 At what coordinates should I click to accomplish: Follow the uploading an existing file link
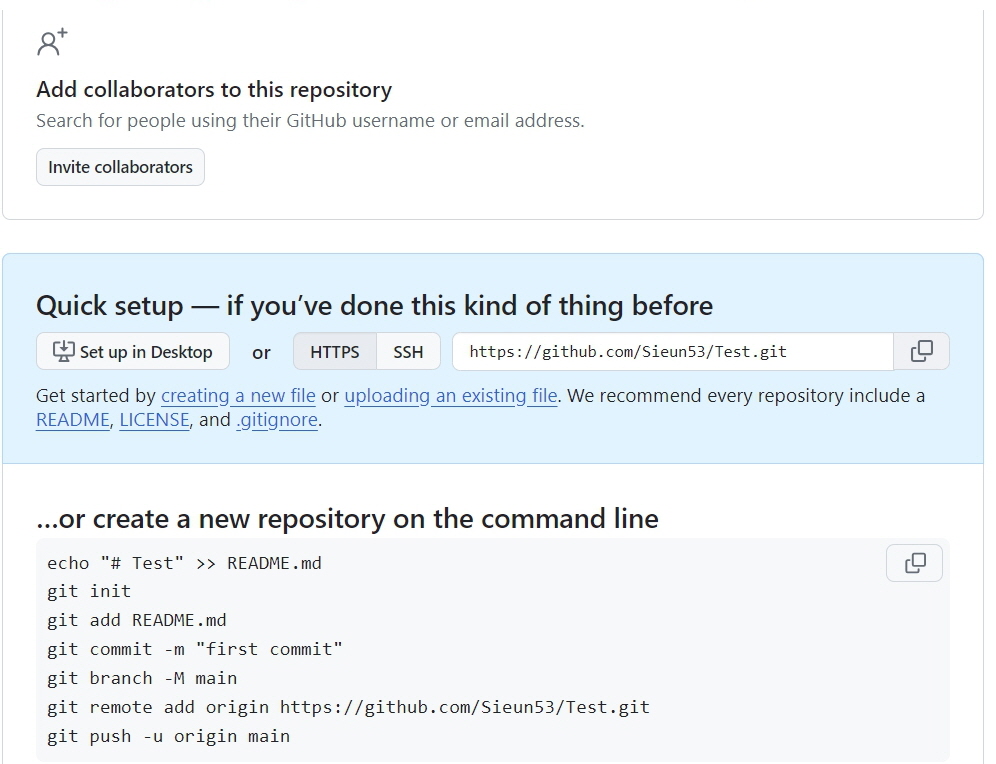click(450, 396)
